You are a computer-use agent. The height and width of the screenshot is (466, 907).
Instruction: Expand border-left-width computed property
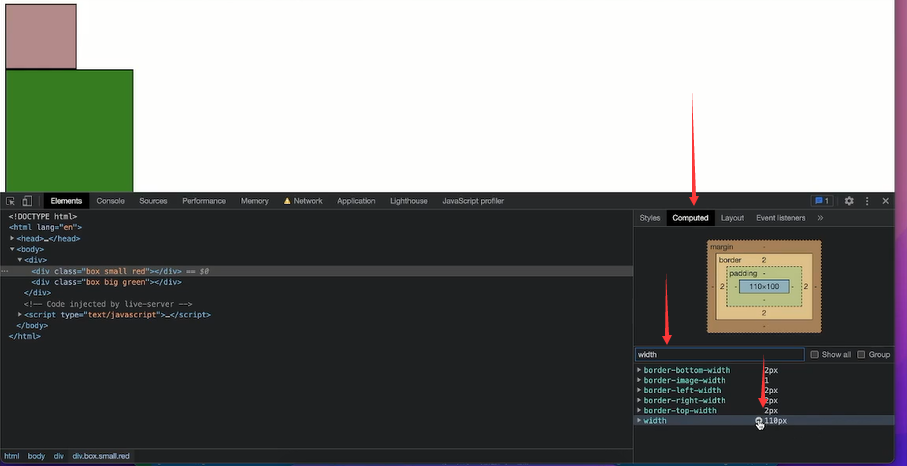pos(639,390)
